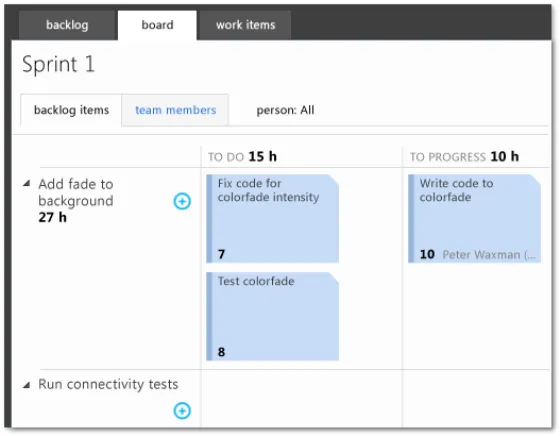Screen dimensions: 560x436
Task: Edit the 7 hours remaining value
Action: coord(221,254)
